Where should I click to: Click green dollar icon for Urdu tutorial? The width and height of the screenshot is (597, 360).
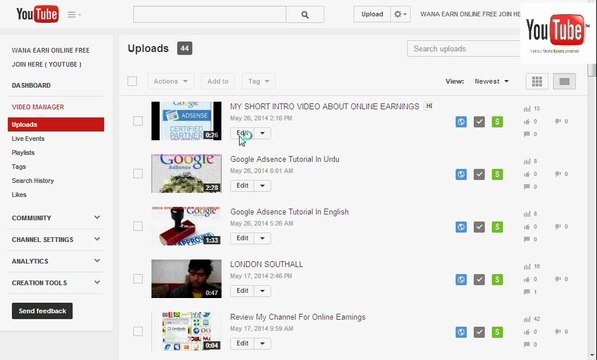pos(497,174)
